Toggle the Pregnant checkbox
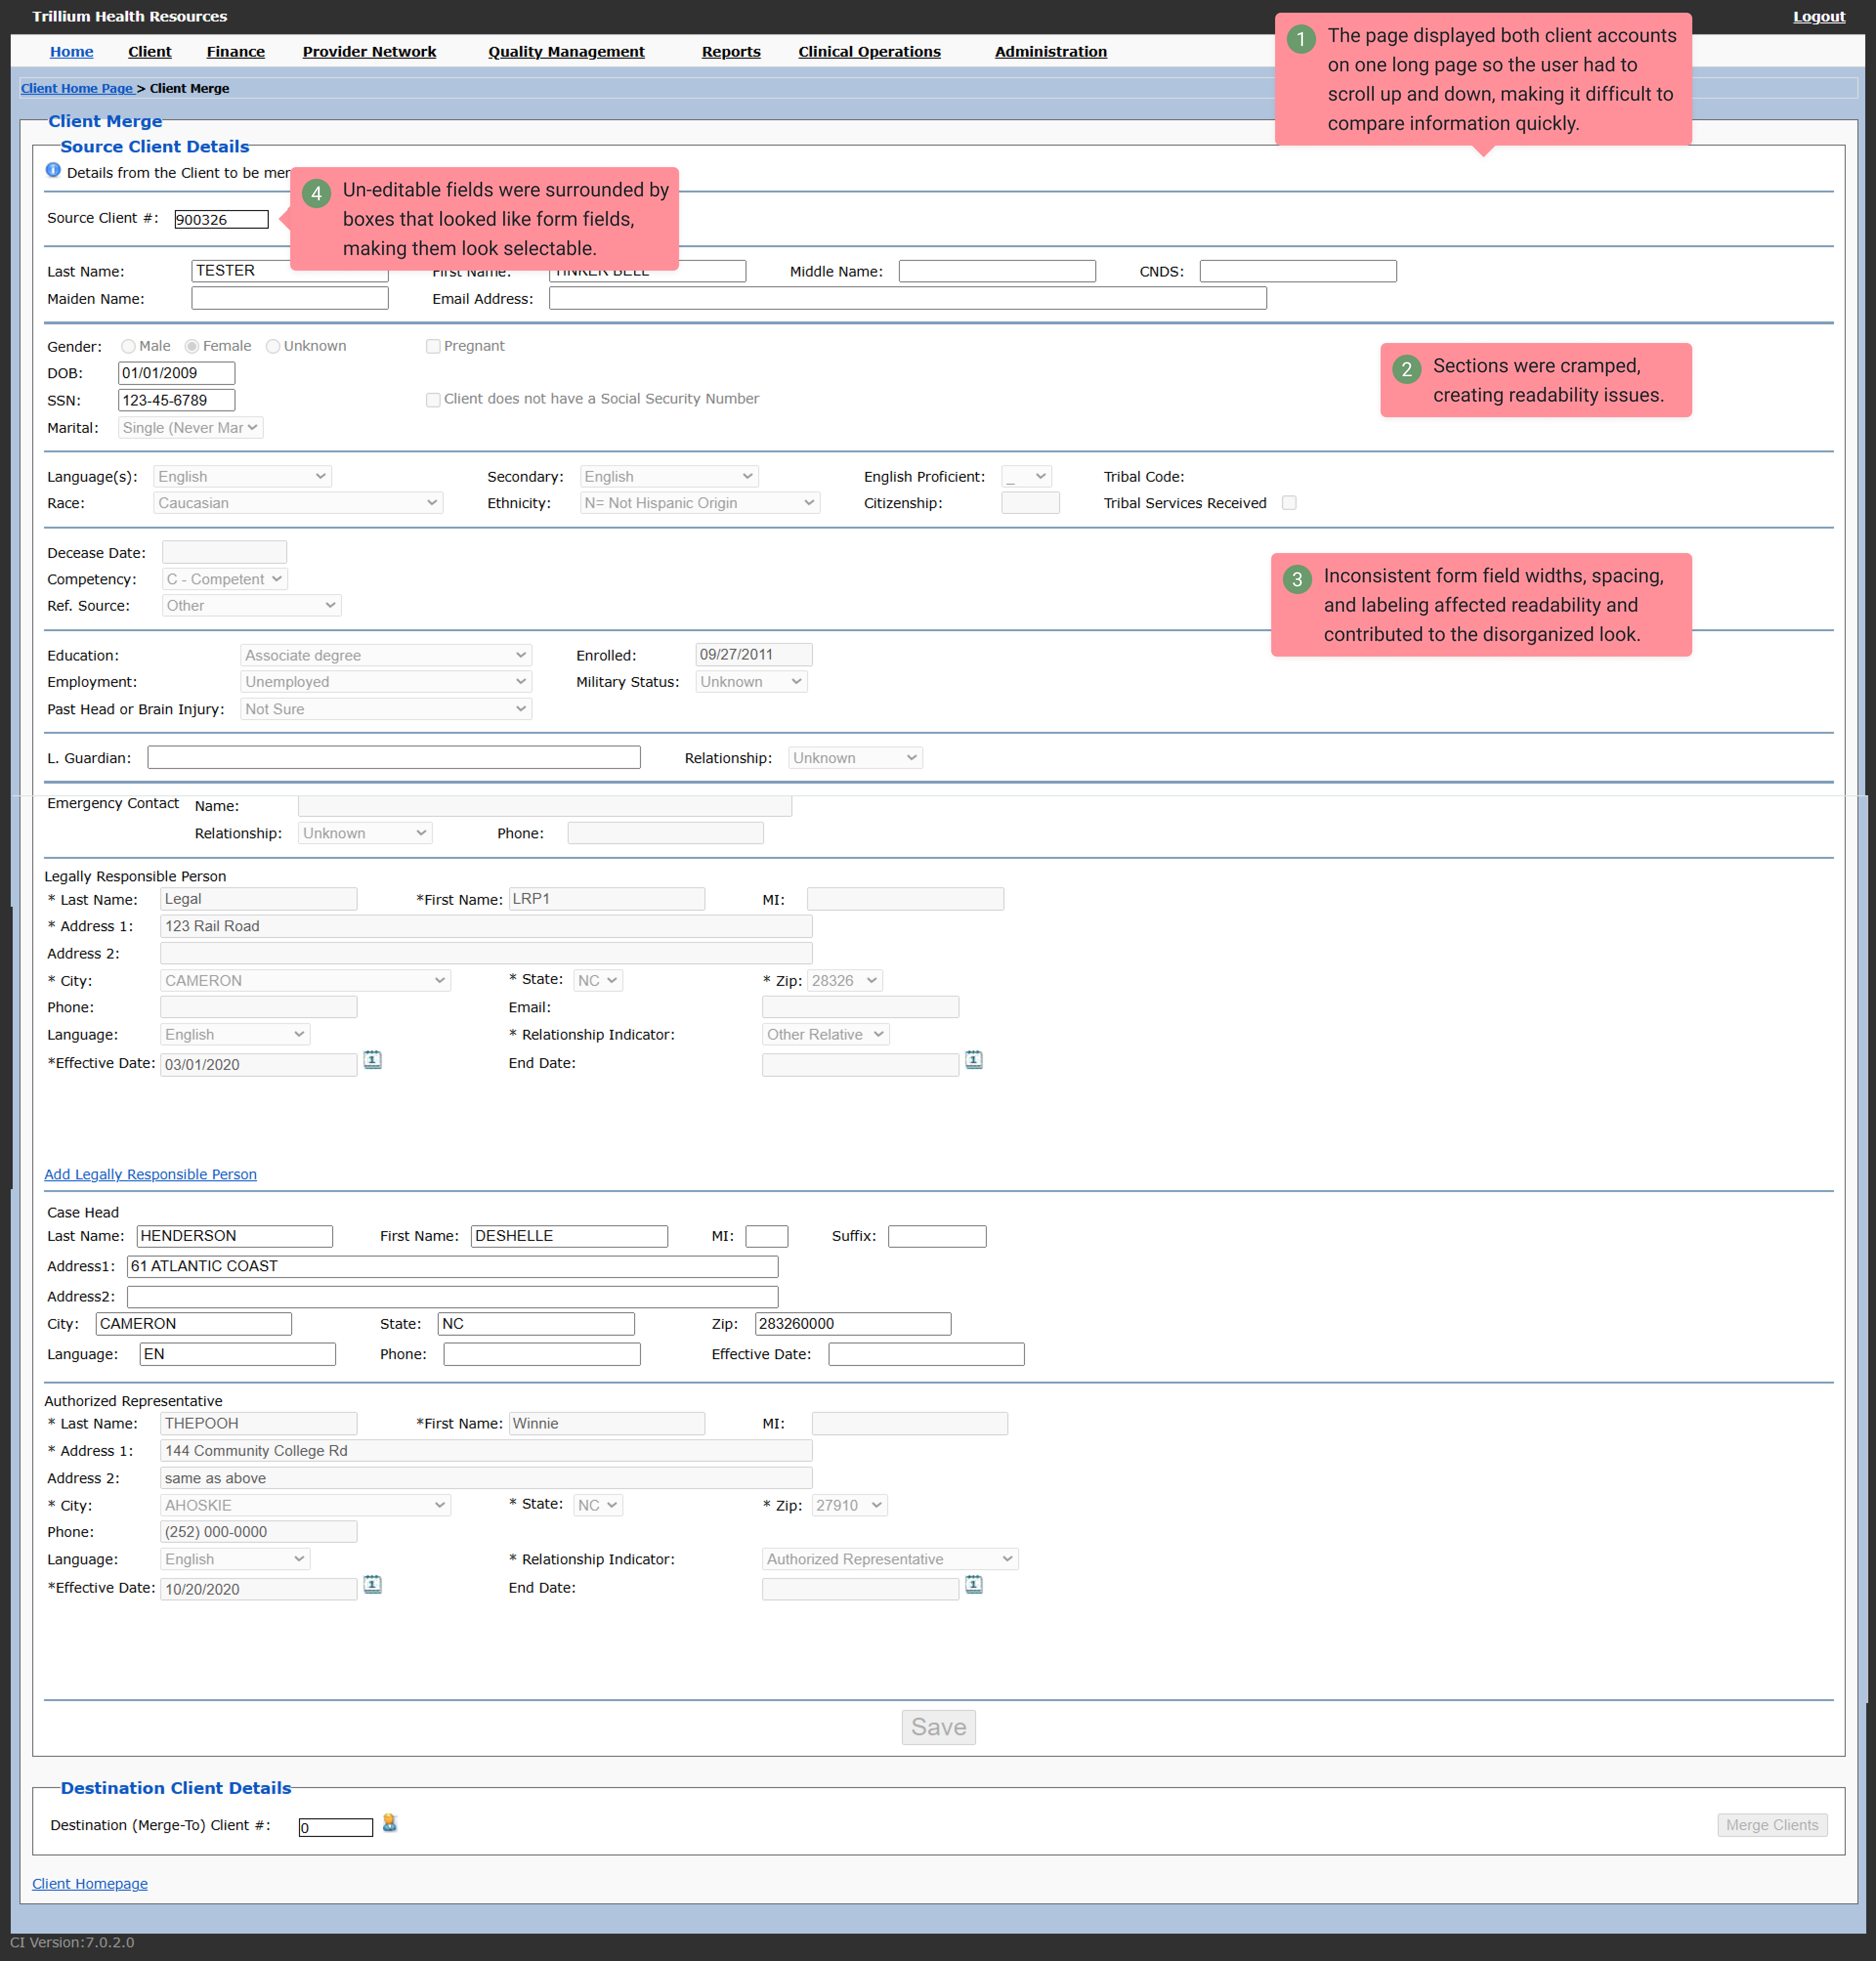This screenshot has height=1961, width=1876. point(433,346)
